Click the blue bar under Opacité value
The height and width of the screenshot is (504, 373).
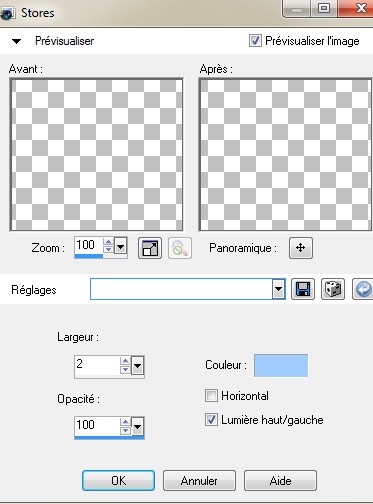point(109,438)
